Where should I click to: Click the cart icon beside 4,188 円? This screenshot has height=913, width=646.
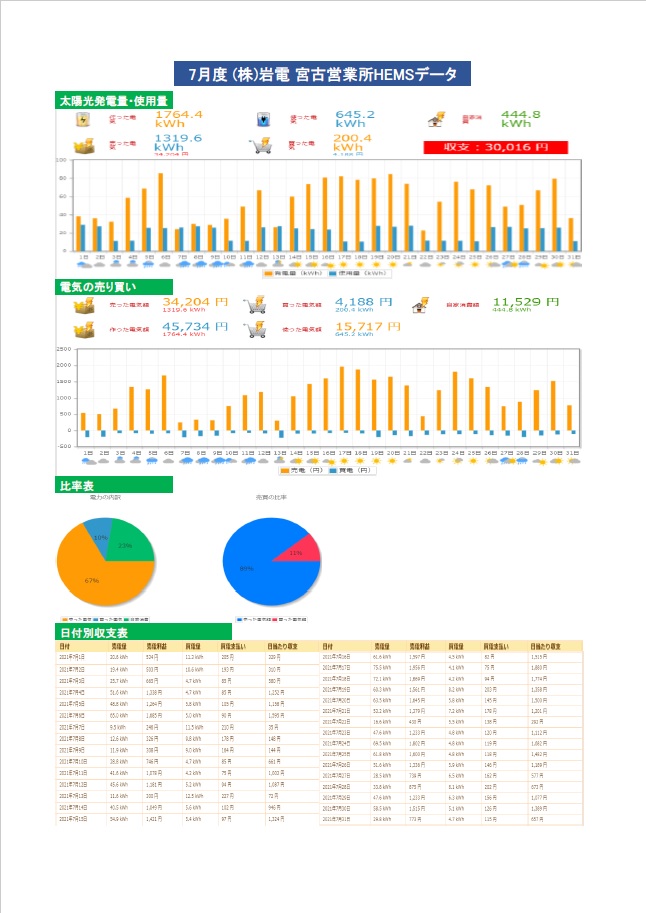[256, 305]
